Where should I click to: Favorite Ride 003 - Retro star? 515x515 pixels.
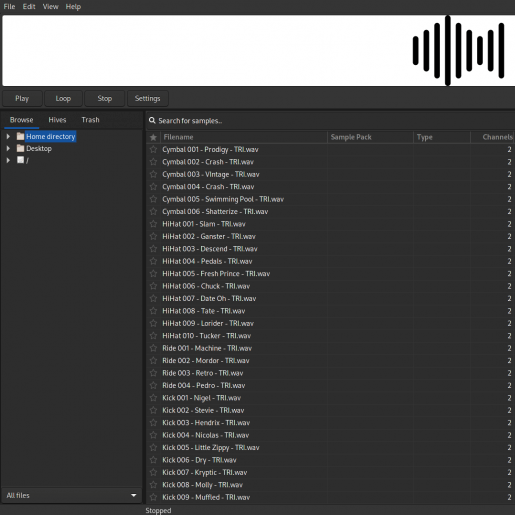[153, 373]
